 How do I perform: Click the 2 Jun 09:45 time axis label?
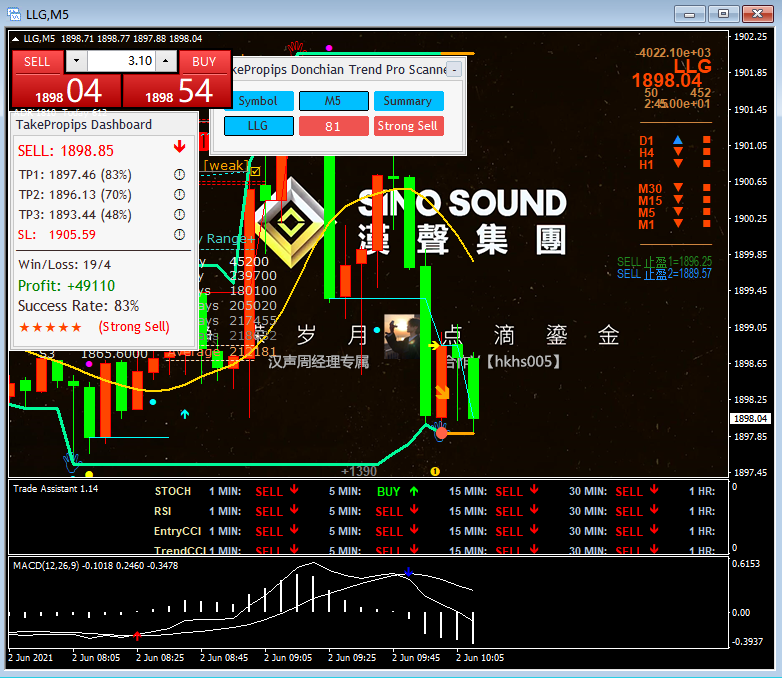pos(416,658)
